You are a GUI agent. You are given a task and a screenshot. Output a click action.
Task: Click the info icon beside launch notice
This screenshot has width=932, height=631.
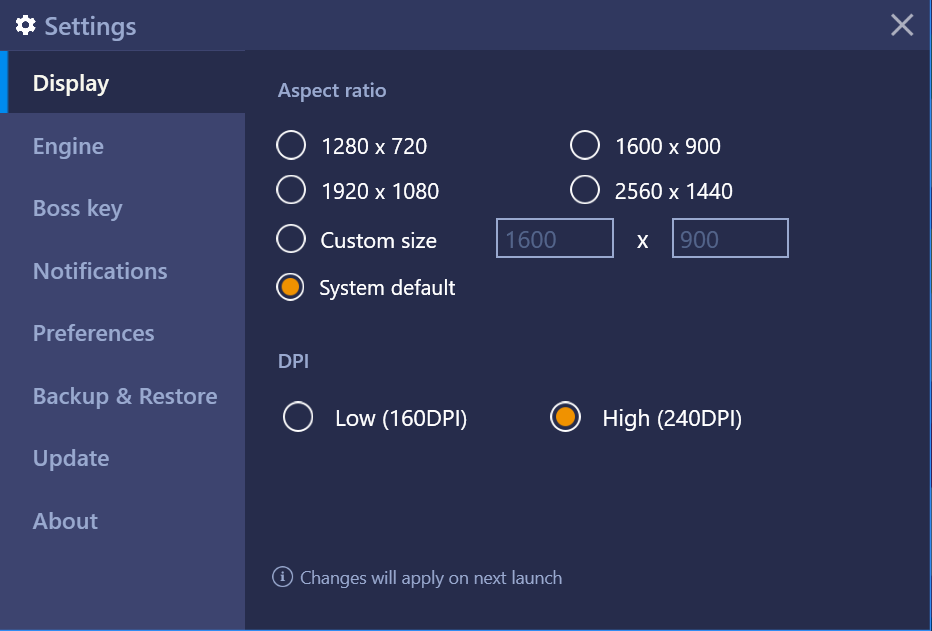pyautogui.click(x=282, y=576)
